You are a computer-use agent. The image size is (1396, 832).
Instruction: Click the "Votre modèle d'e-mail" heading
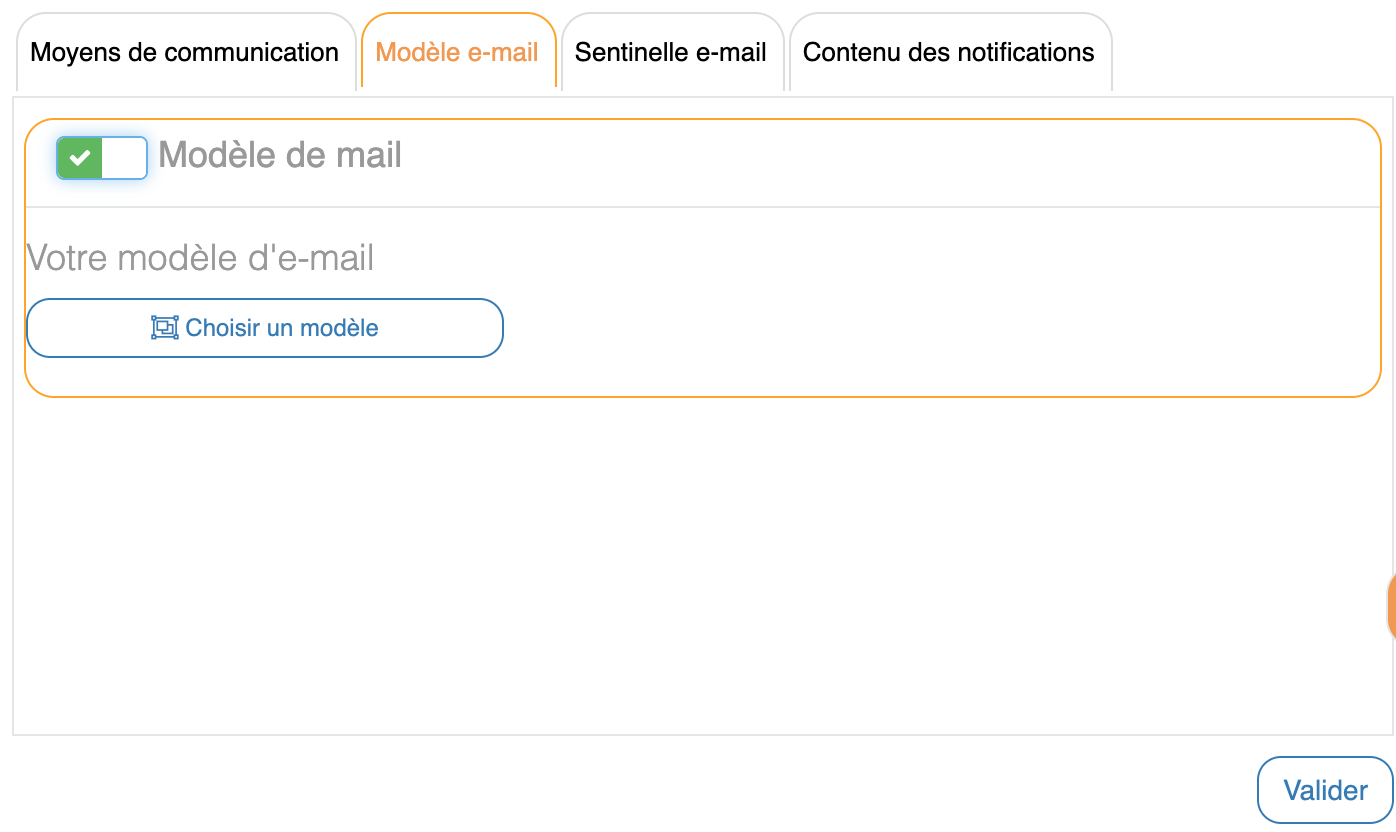pos(201,258)
